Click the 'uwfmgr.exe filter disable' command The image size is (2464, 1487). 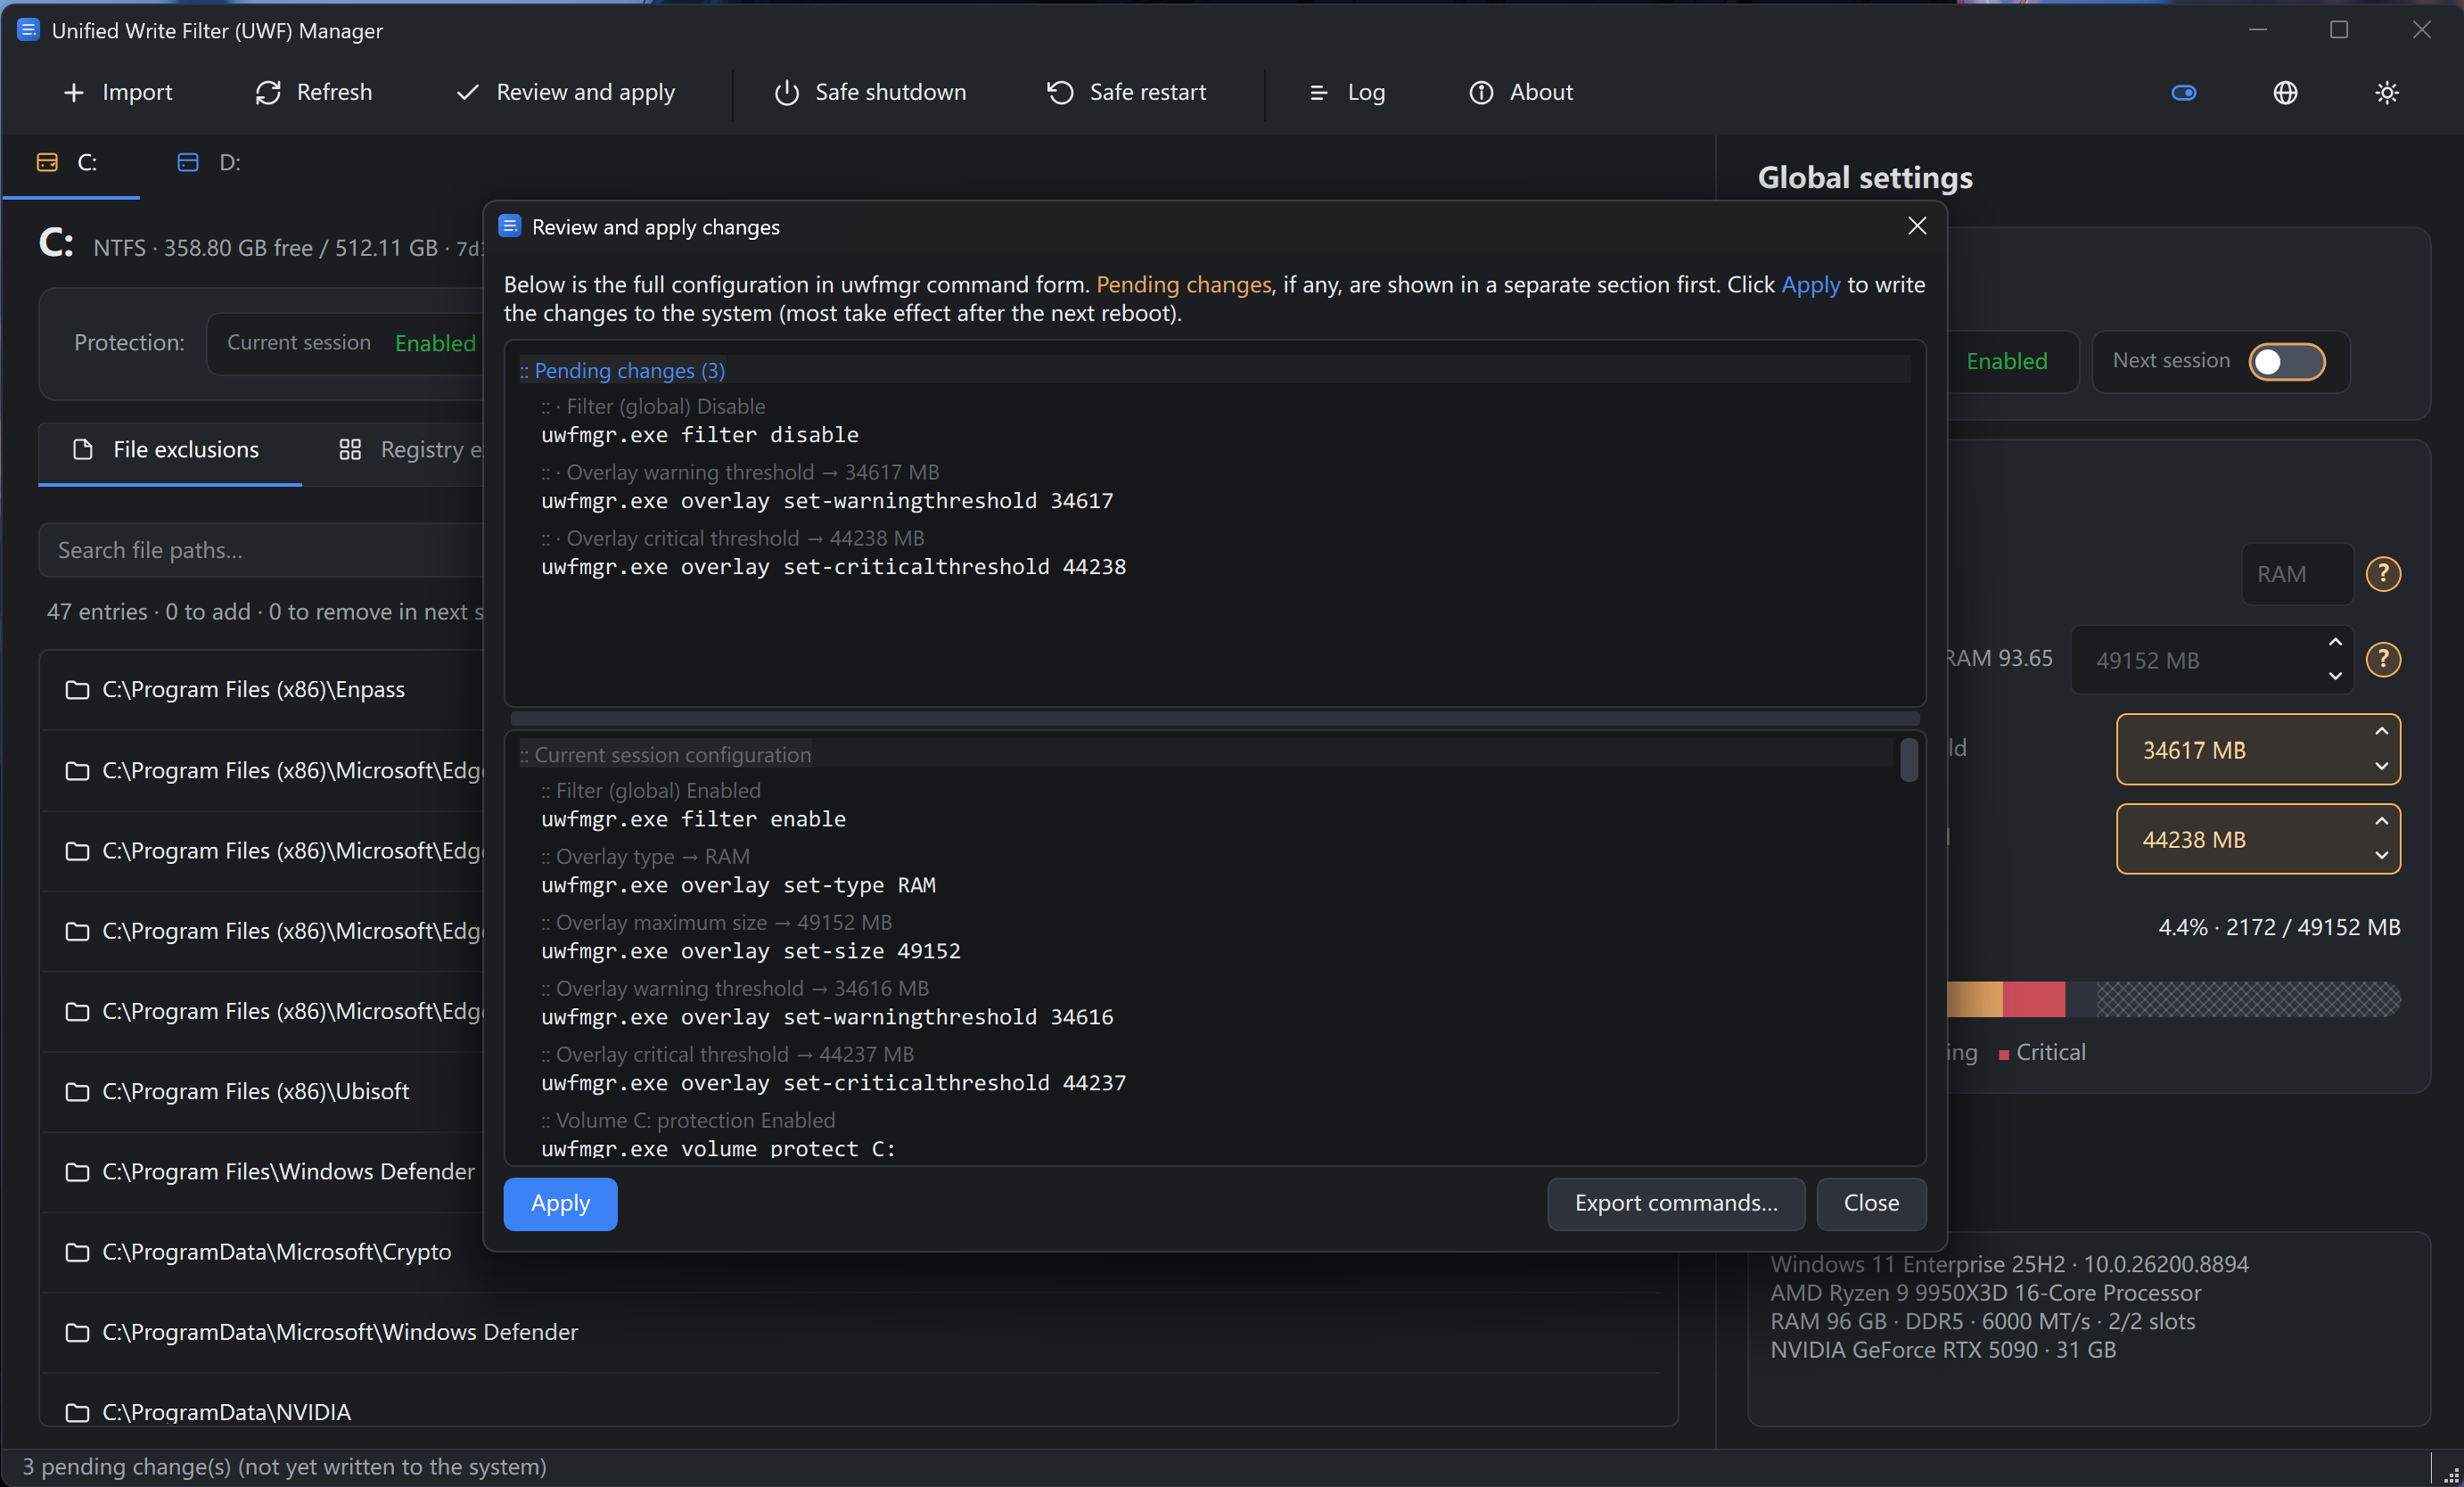coord(699,435)
